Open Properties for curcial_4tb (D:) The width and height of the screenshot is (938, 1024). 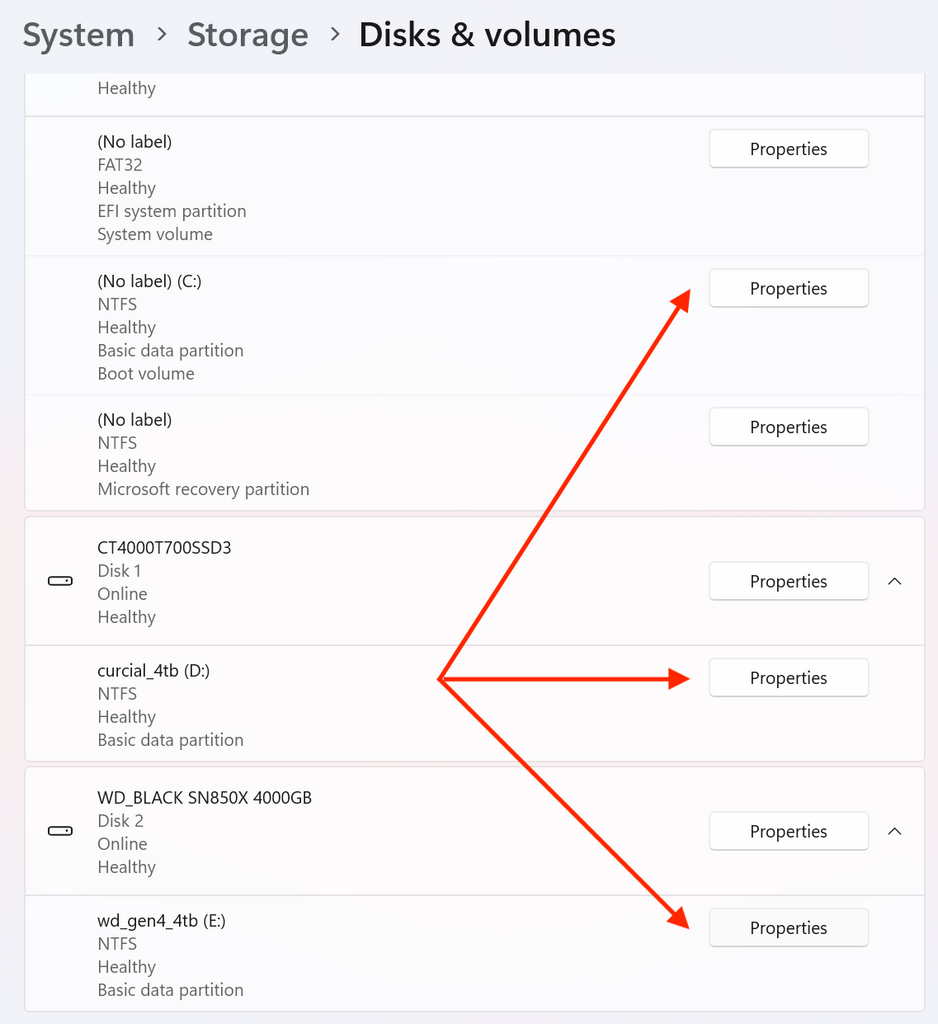788,677
